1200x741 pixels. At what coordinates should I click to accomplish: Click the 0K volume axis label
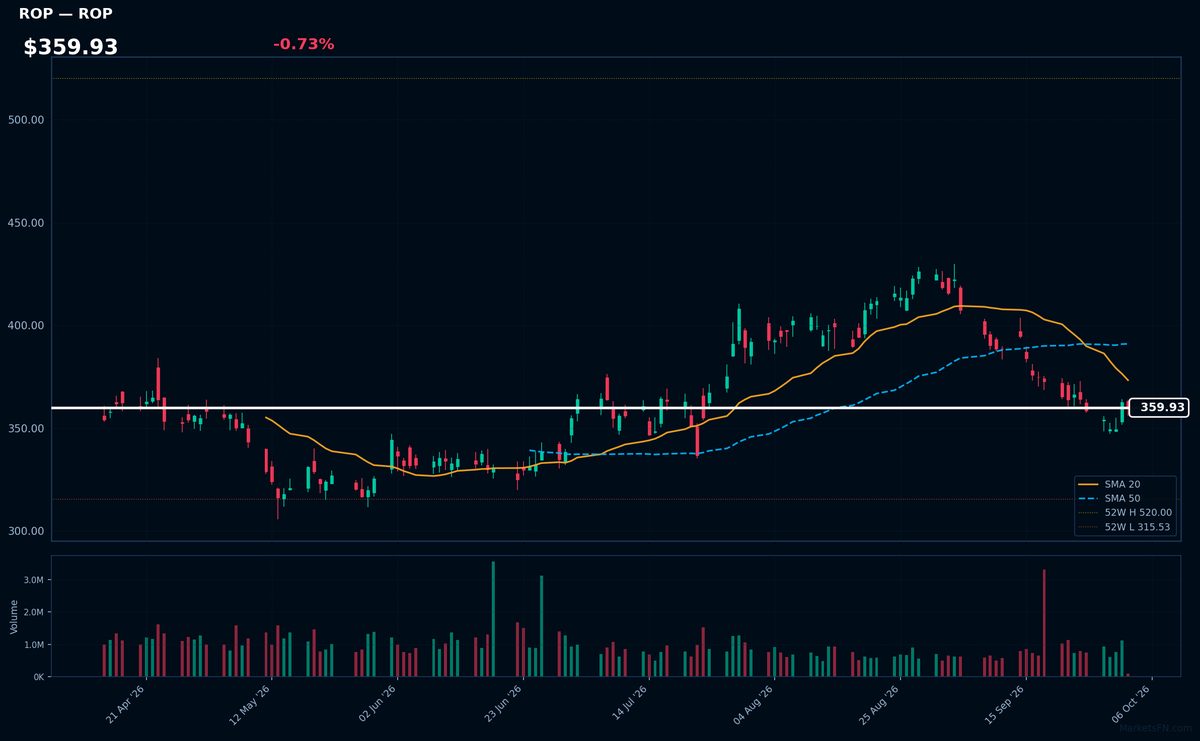click(x=38, y=677)
